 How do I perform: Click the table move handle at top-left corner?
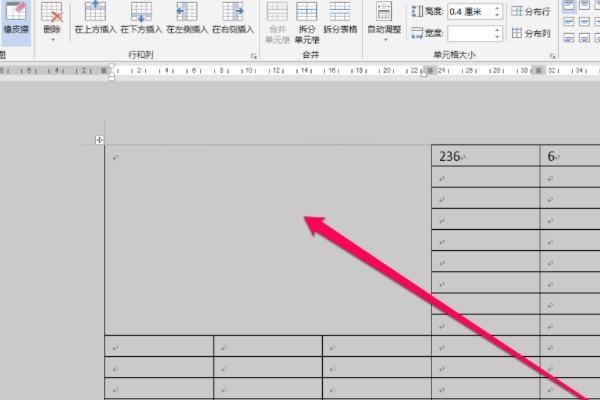pyautogui.click(x=99, y=140)
